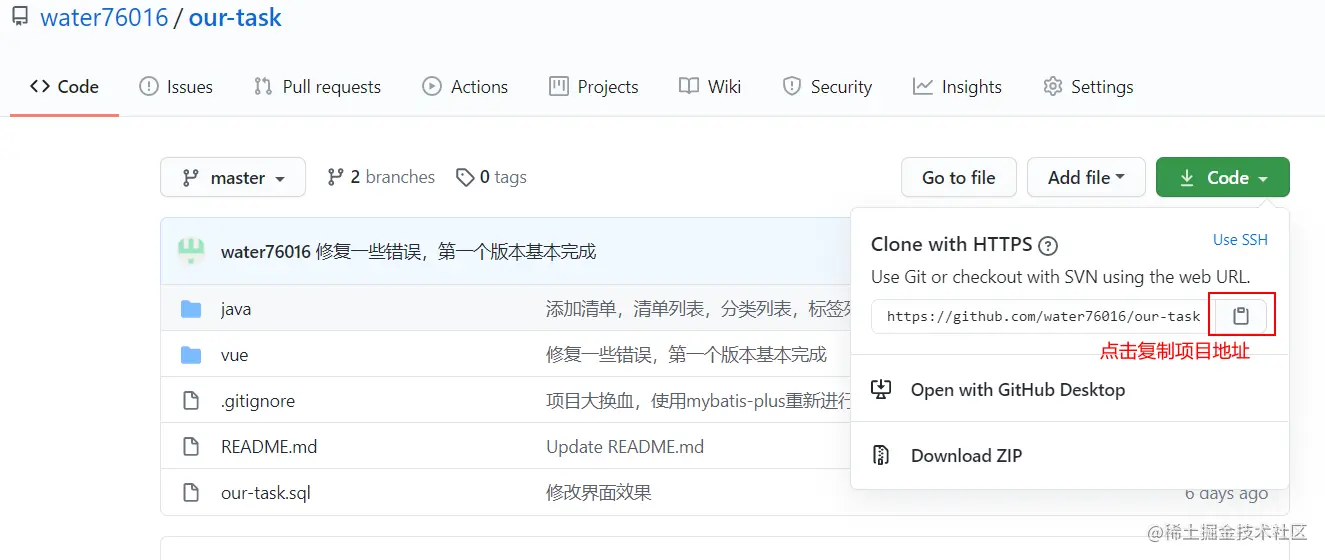Open the java folder
Screen dimensions: 1325x560
[x=236, y=309]
